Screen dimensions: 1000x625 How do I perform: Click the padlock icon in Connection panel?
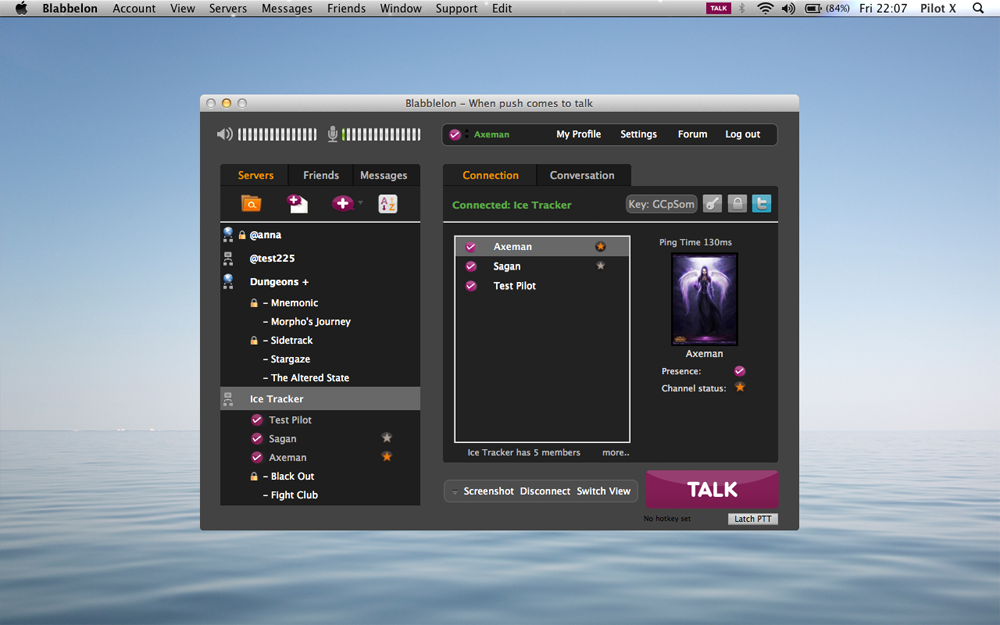pyautogui.click(x=737, y=204)
